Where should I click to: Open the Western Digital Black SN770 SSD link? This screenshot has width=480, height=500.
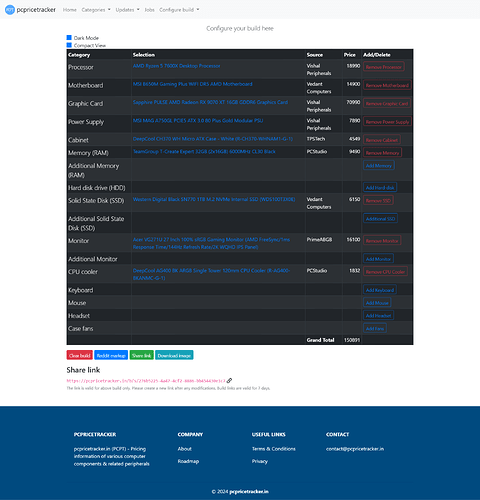coord(214,199)
